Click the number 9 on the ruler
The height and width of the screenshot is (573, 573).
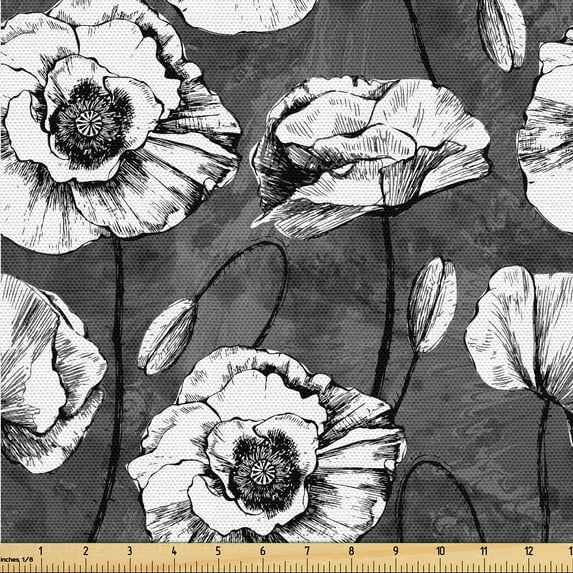pos(396,551)
